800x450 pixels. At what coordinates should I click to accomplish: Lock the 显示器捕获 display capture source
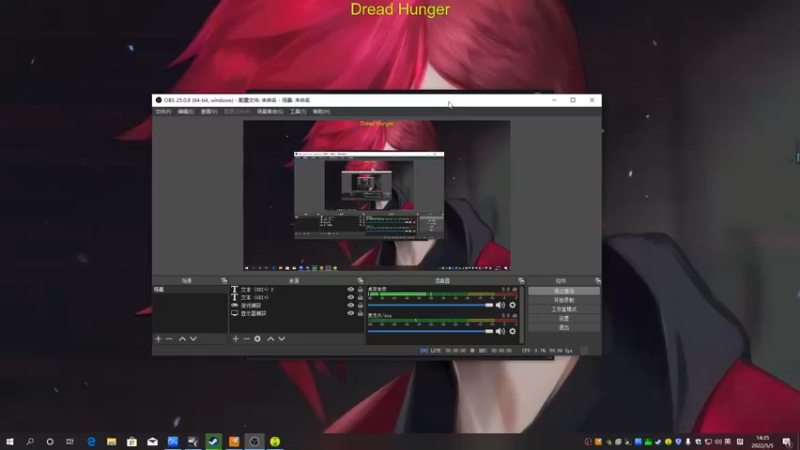click(360, 313)
